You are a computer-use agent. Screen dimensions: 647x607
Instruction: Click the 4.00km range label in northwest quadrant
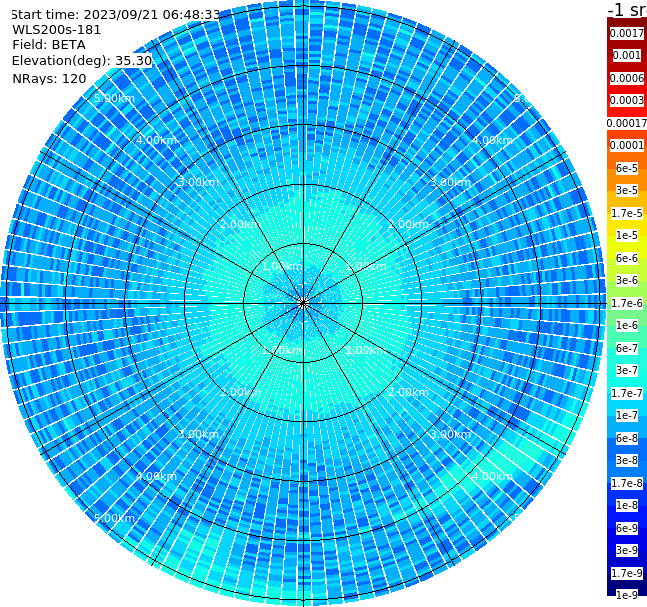point(156,140)
